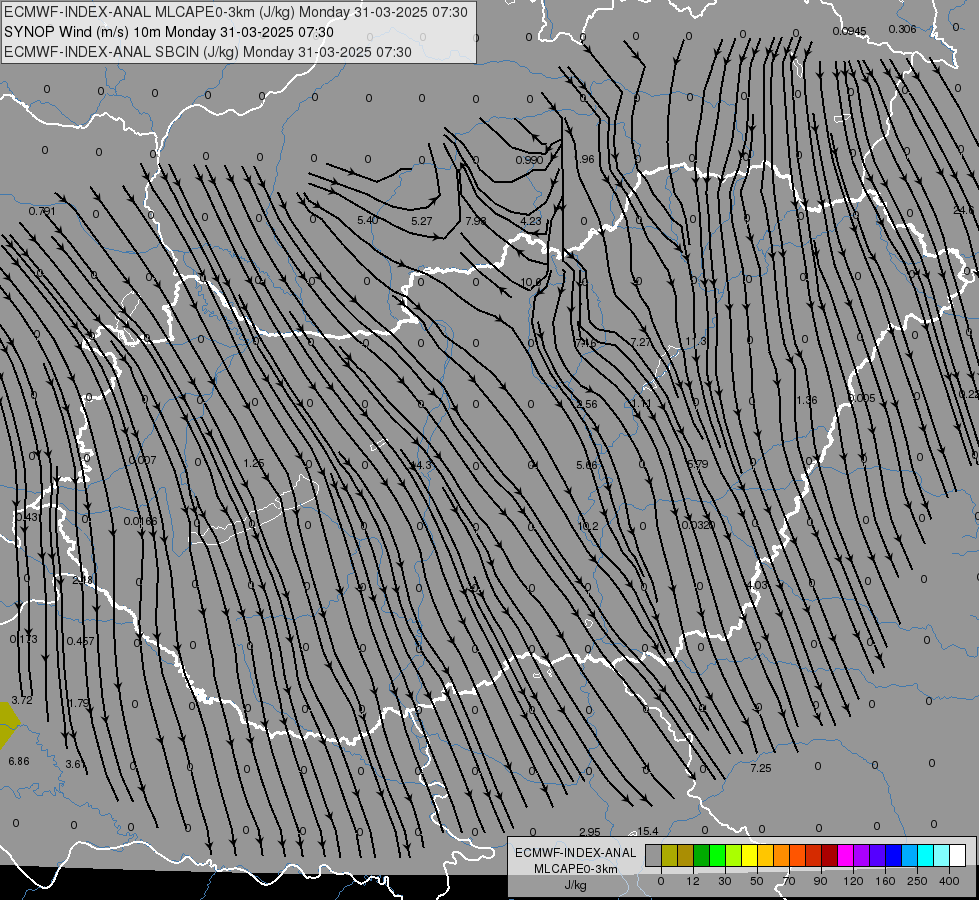Click the map value 0.431
This screenshot has width=979, height=900.
click(28, 517)
